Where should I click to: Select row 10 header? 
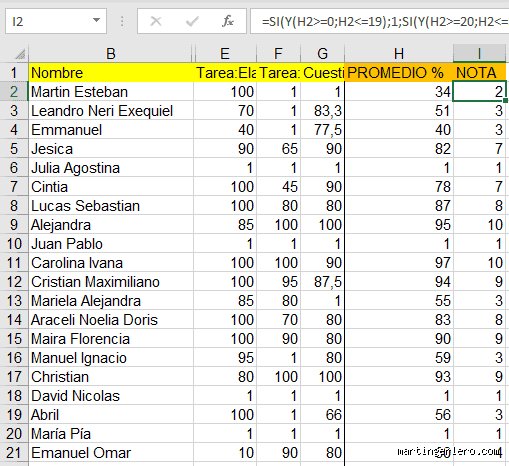tap(14, 244)
